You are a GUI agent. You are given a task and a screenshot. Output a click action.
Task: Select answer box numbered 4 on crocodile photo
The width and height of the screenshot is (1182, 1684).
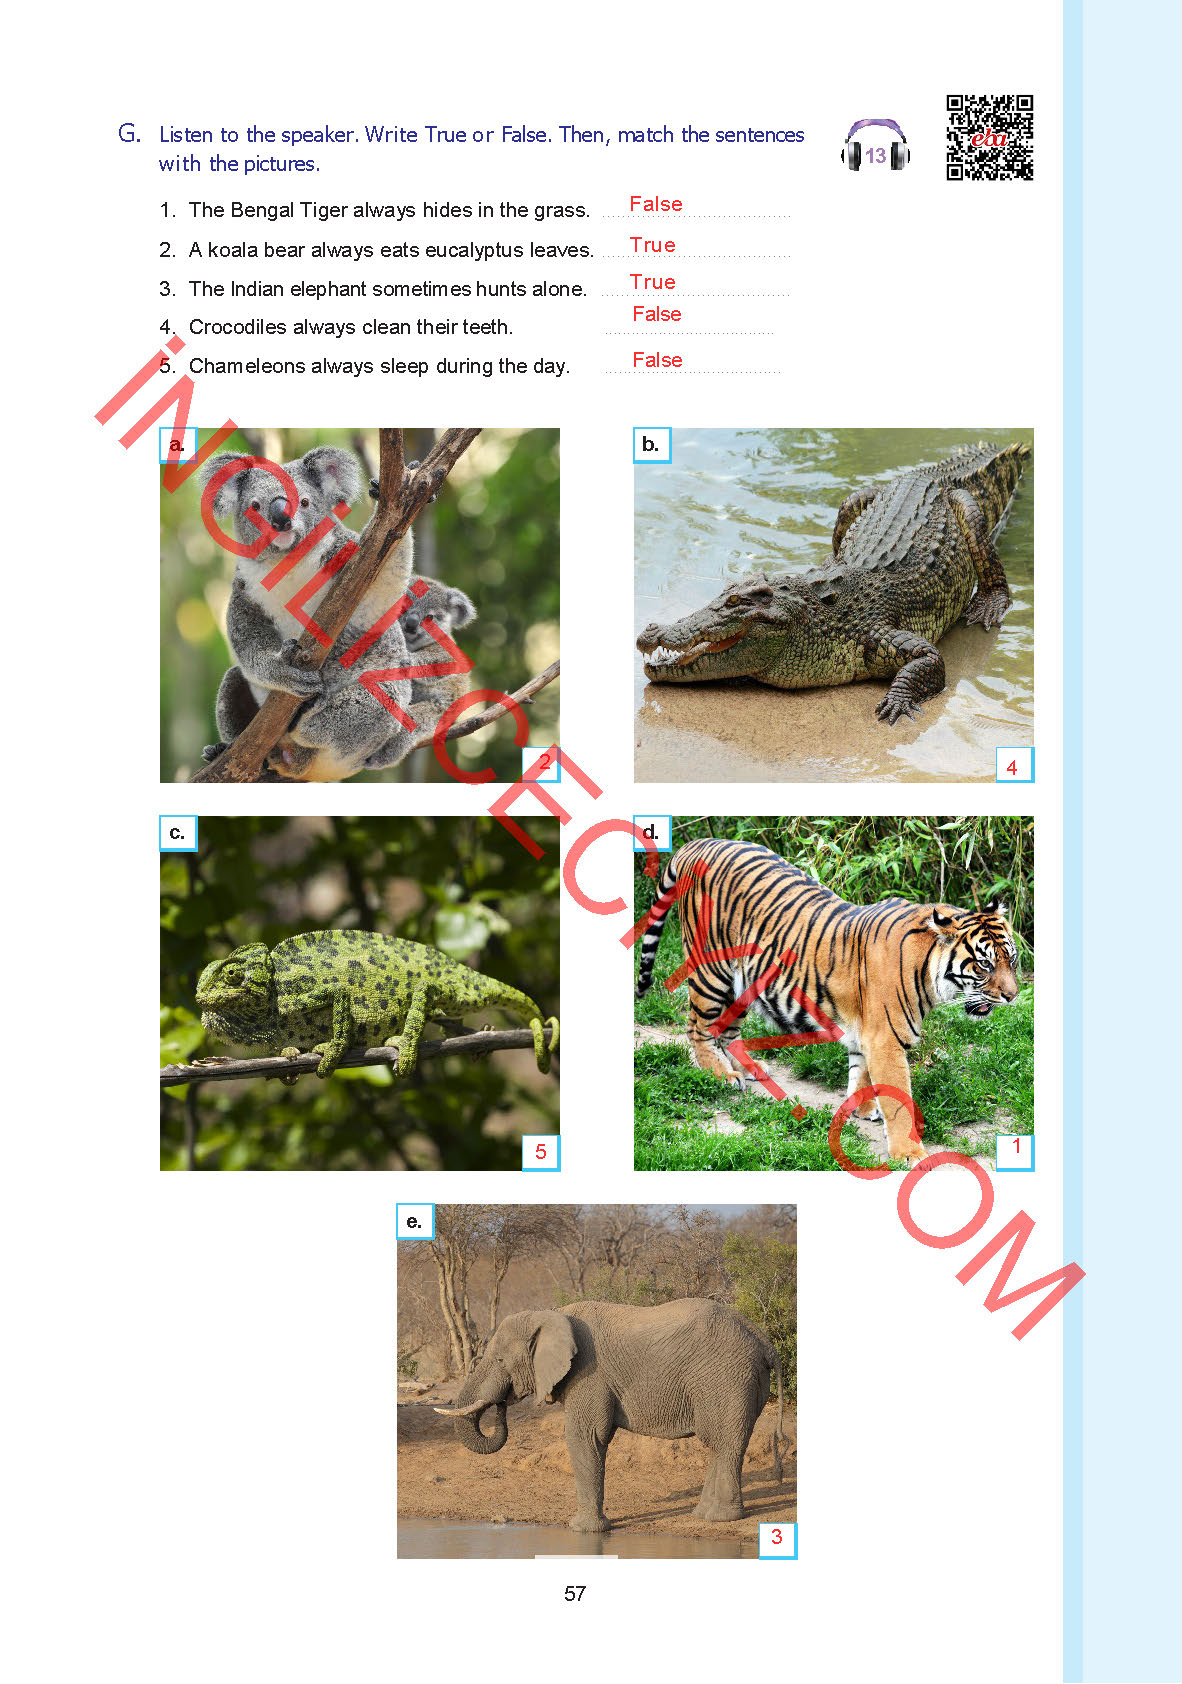(x=1014, y=765)
